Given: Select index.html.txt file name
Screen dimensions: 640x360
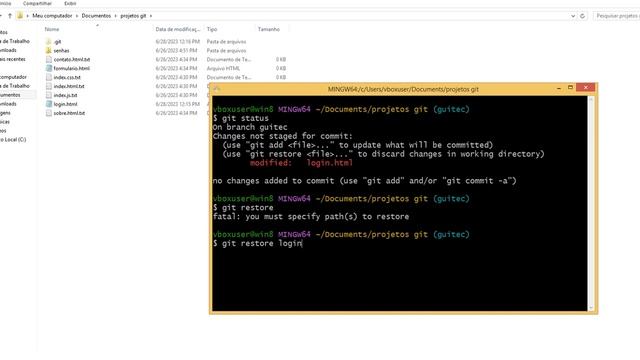Looking at the screenshot, I should coord(69,87).
